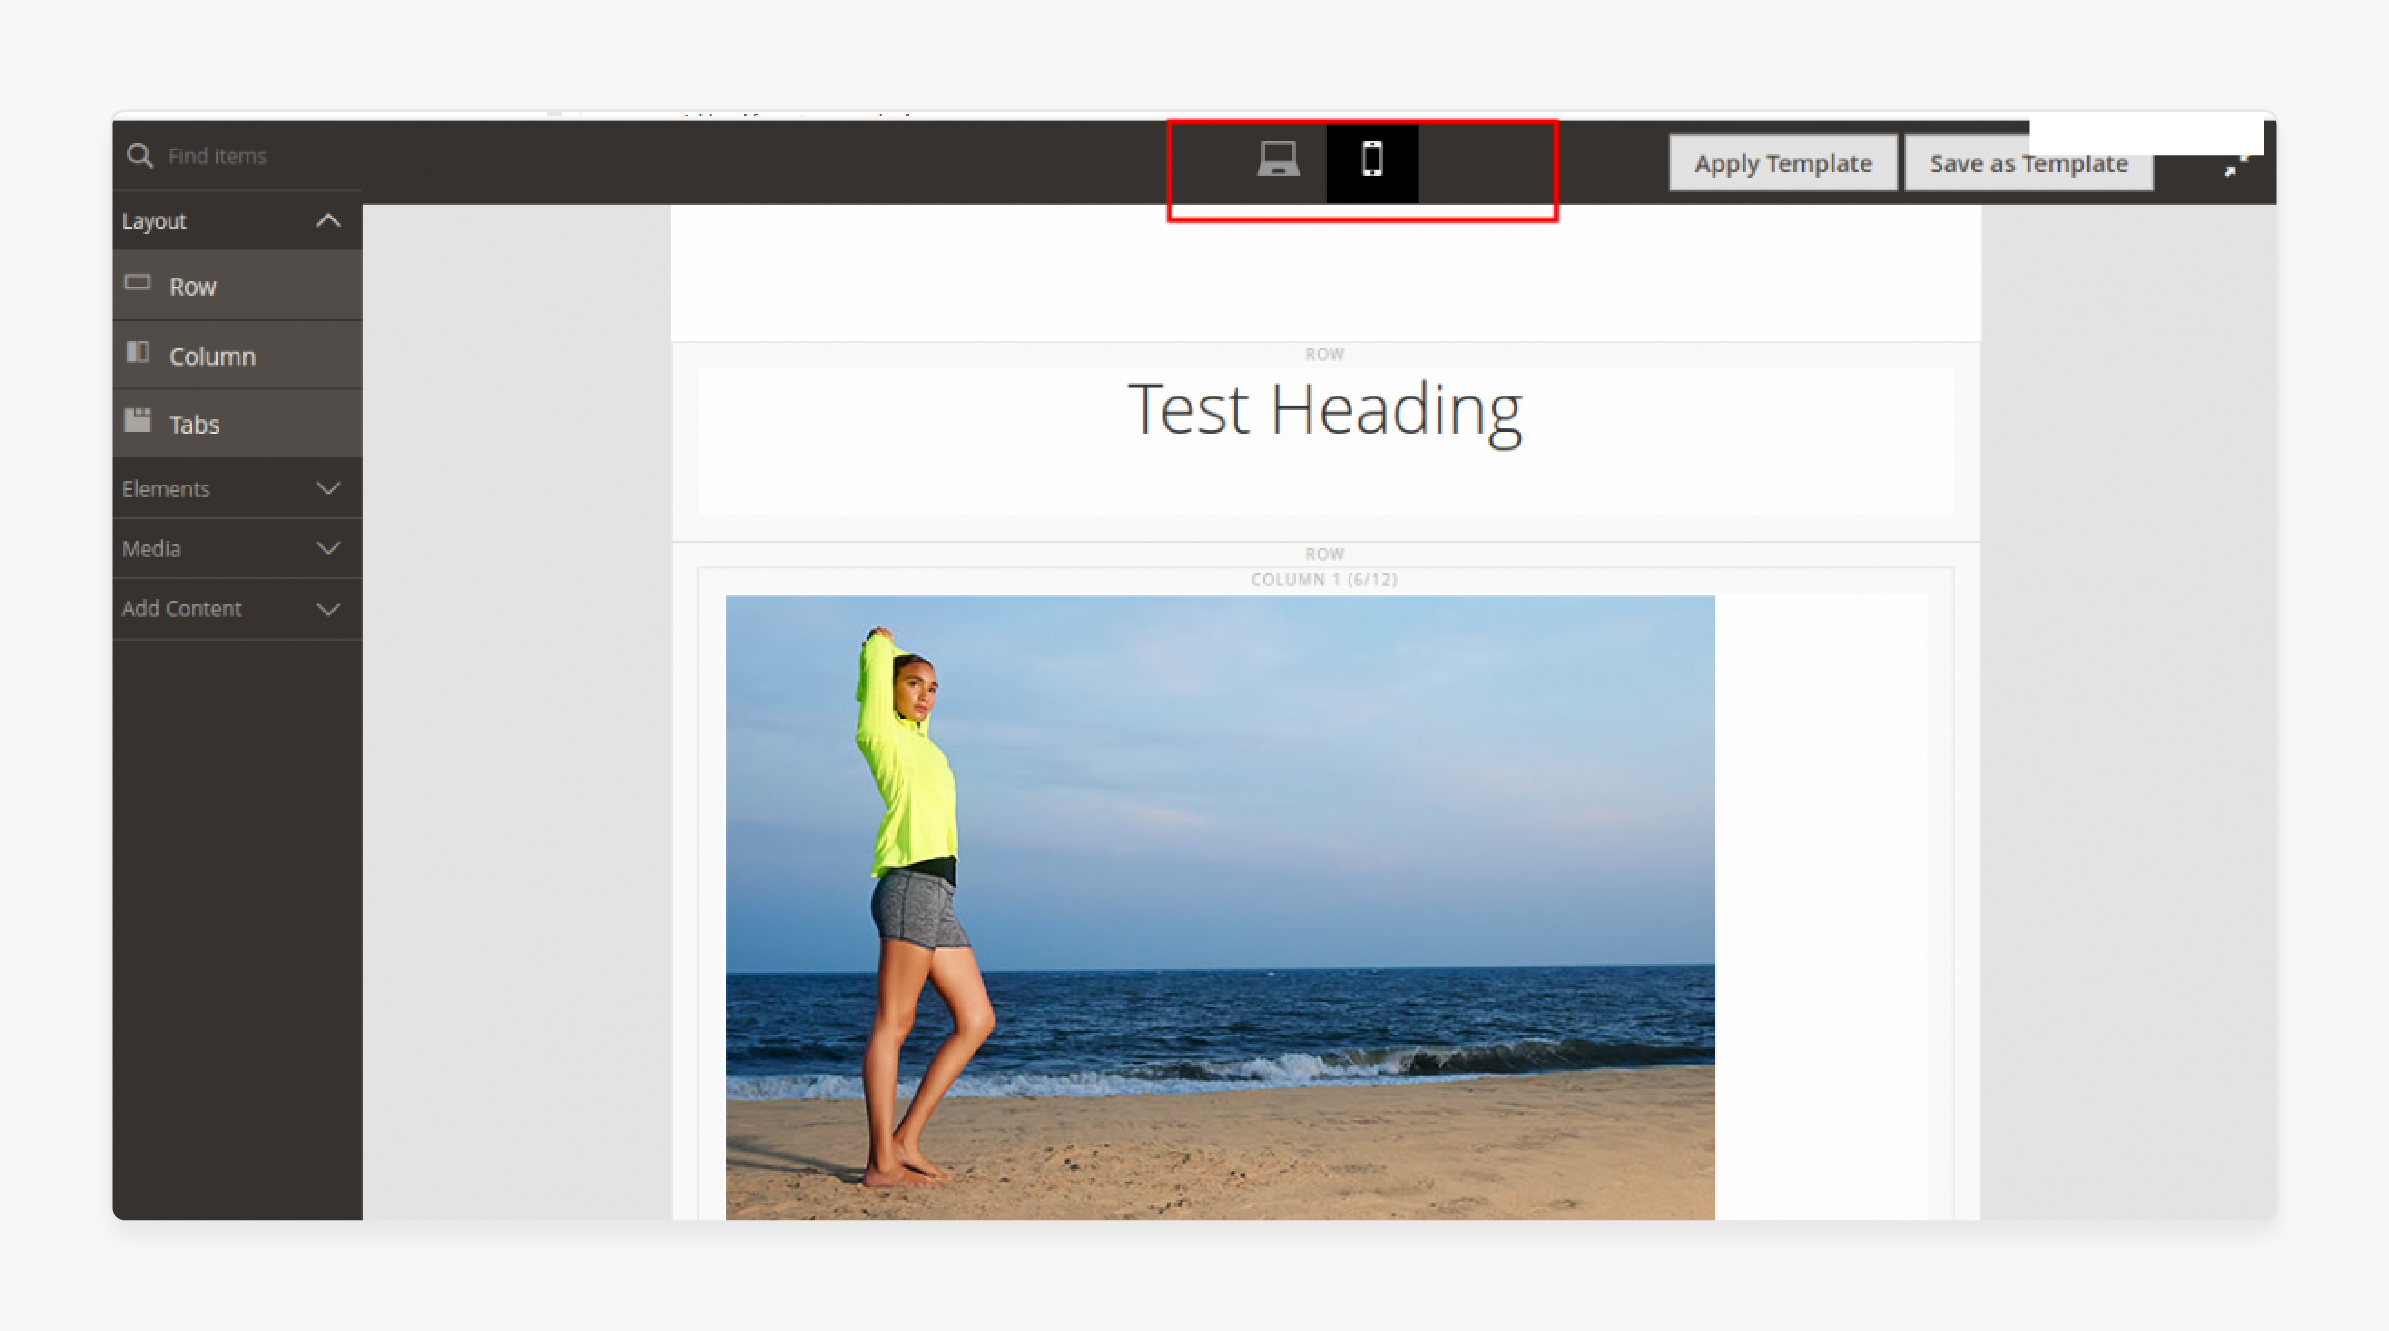The image size is (2389, 1331).
Task: Click the Tabs icon in the Layout panel
Action: click(x=137, y=420)
